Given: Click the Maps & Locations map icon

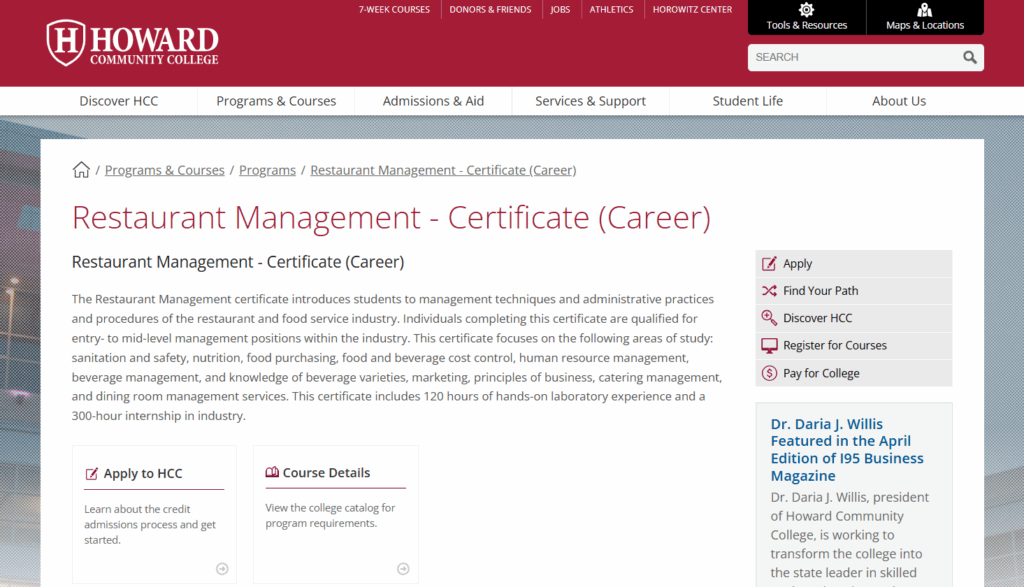Looking at the screenshot, I should (x=924, y=10).
